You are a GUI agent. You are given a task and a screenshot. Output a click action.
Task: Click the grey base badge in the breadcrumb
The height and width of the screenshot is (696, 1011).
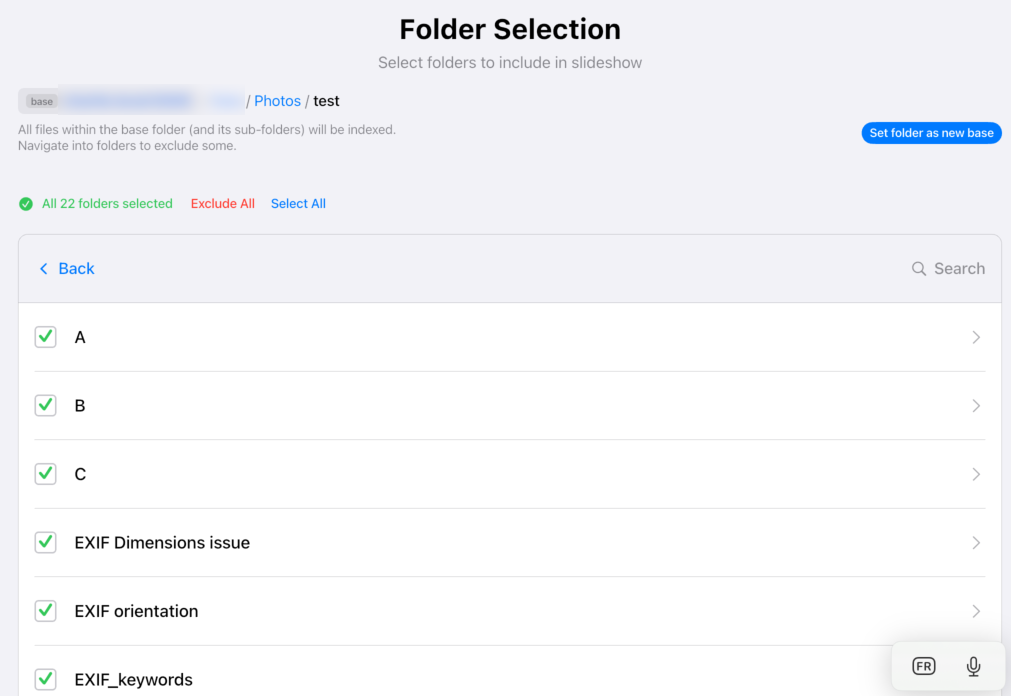pyautogui.click(x=40, y=100)
